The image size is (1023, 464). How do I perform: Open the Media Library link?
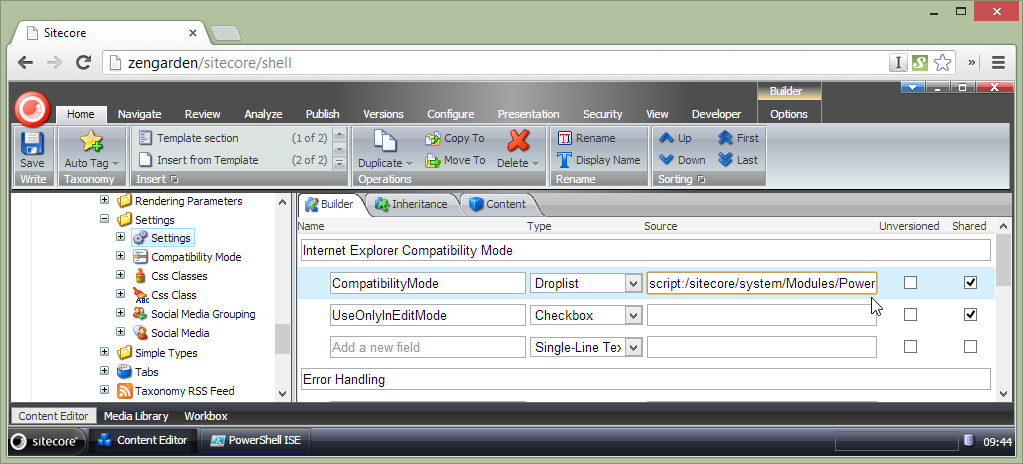[x=134, y=416]
